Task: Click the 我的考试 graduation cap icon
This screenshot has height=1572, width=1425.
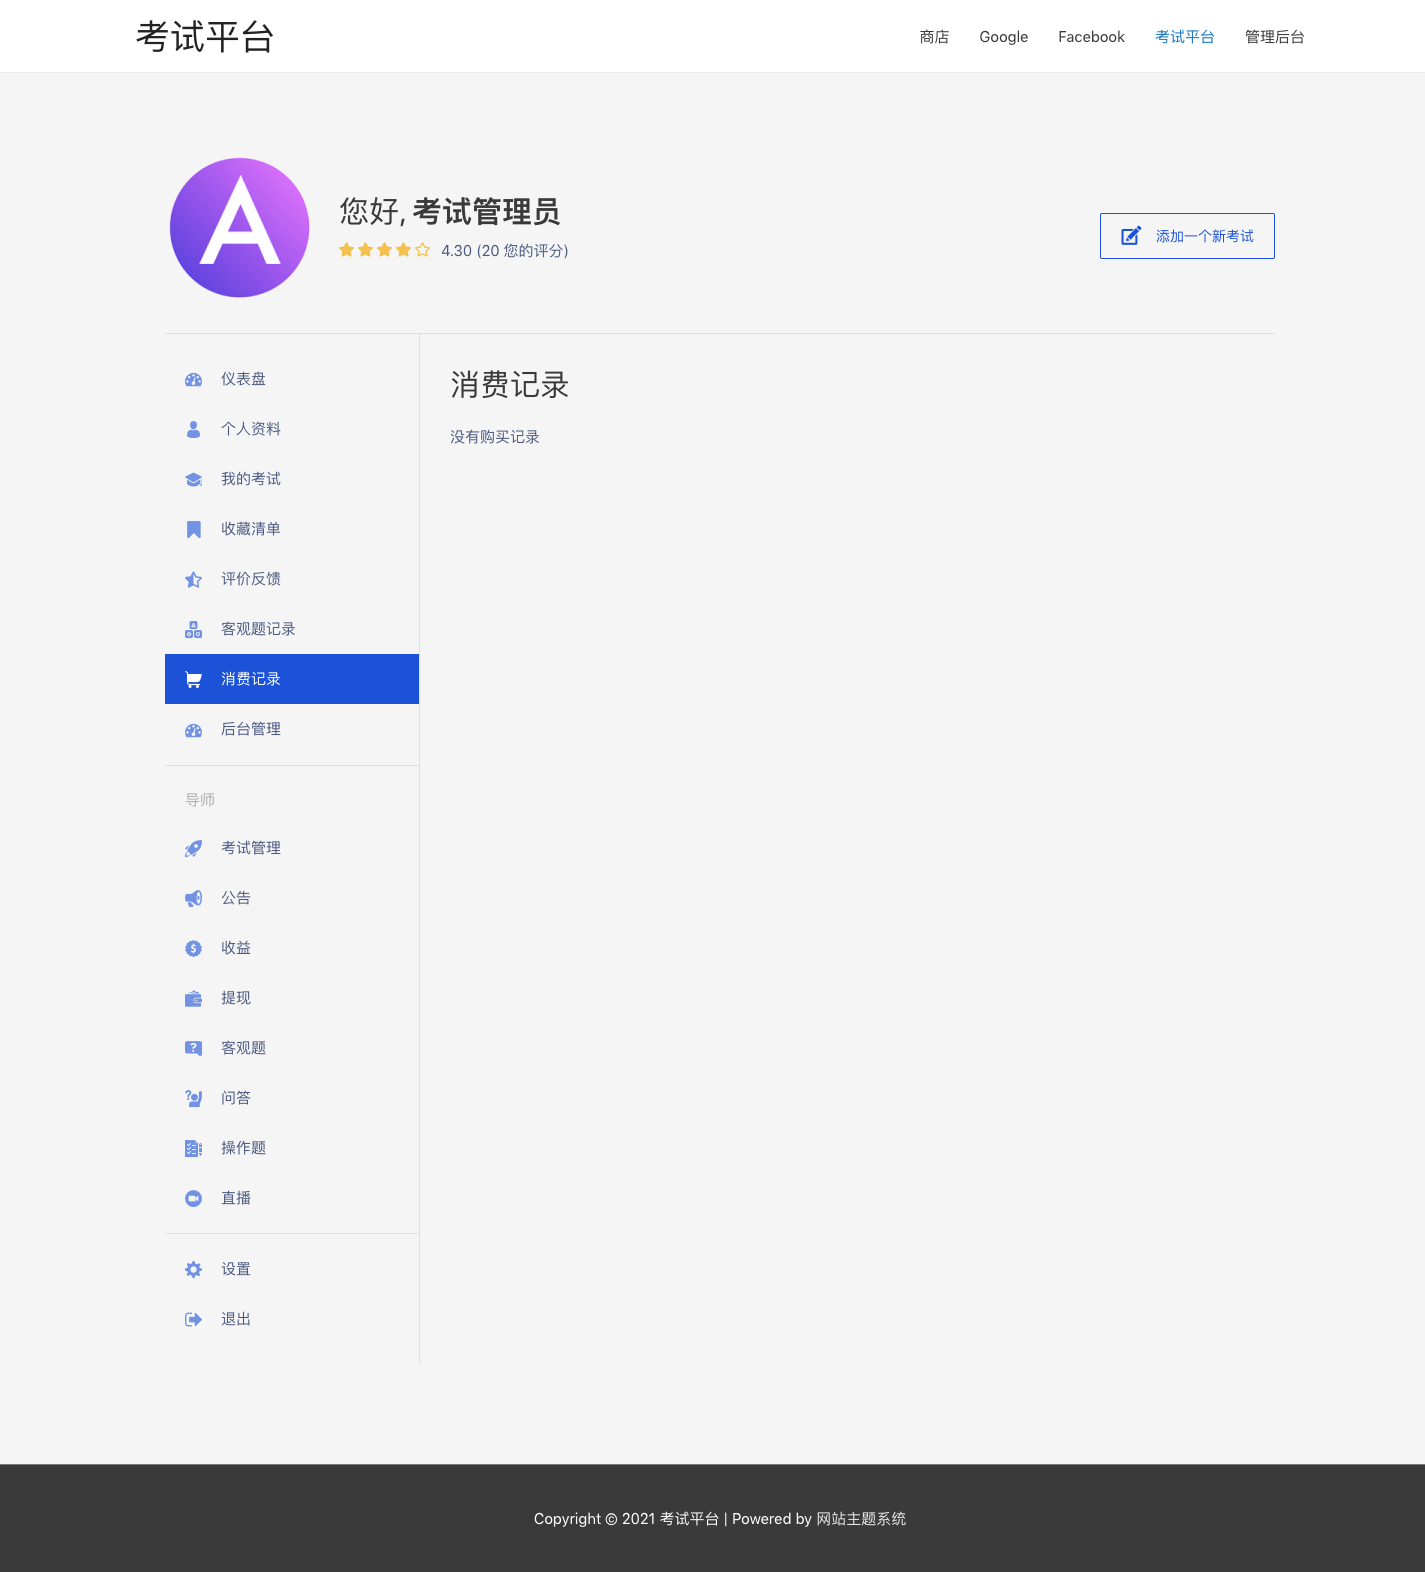Action: click(194, 480)
